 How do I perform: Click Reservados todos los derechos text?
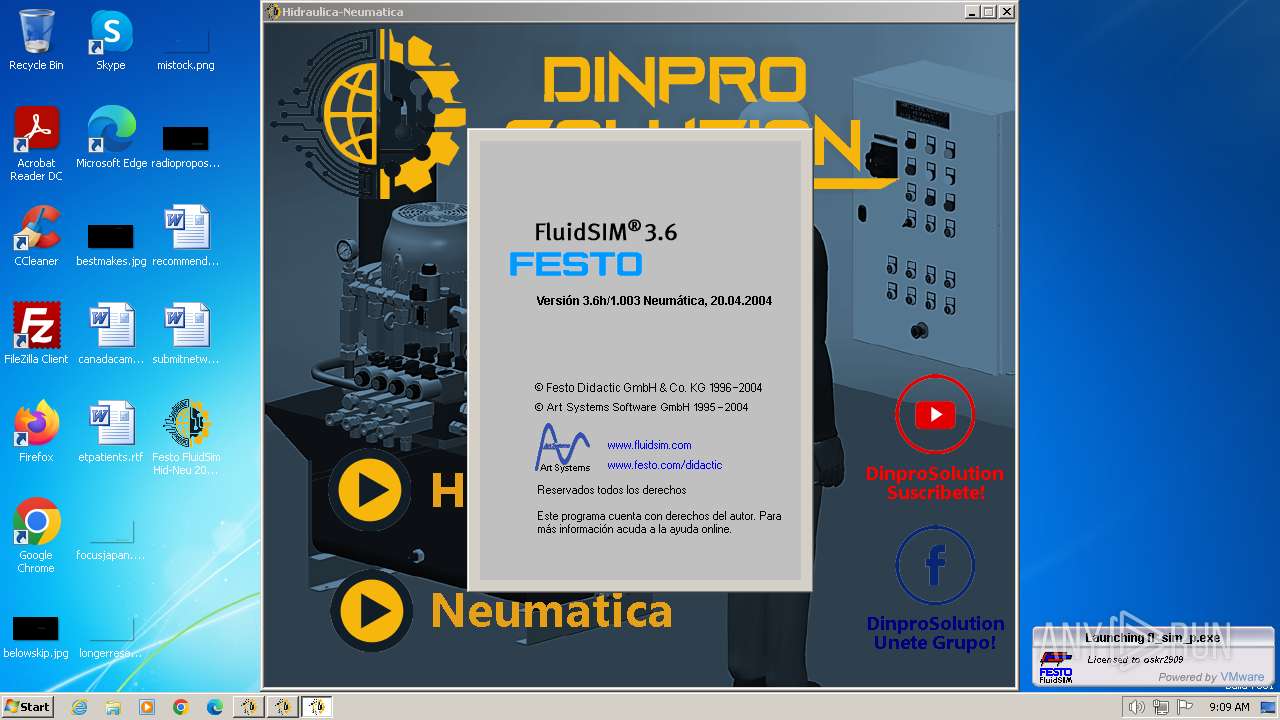tap(612, 490)
